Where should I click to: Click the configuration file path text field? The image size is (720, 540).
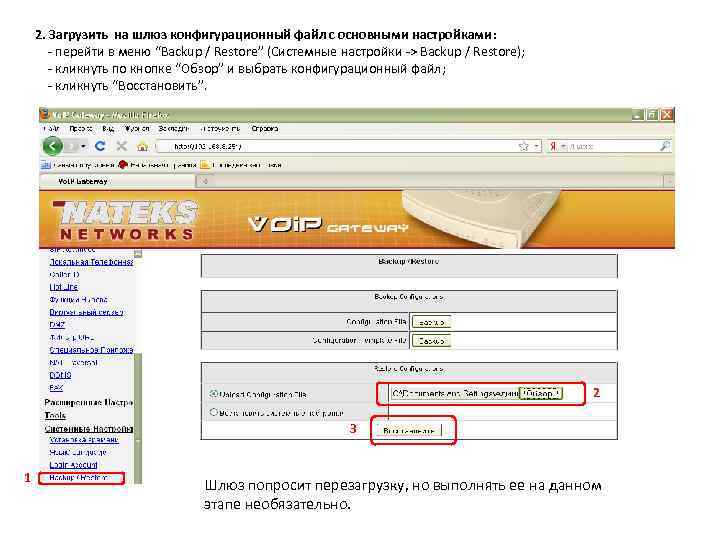[x=455, y=394]
